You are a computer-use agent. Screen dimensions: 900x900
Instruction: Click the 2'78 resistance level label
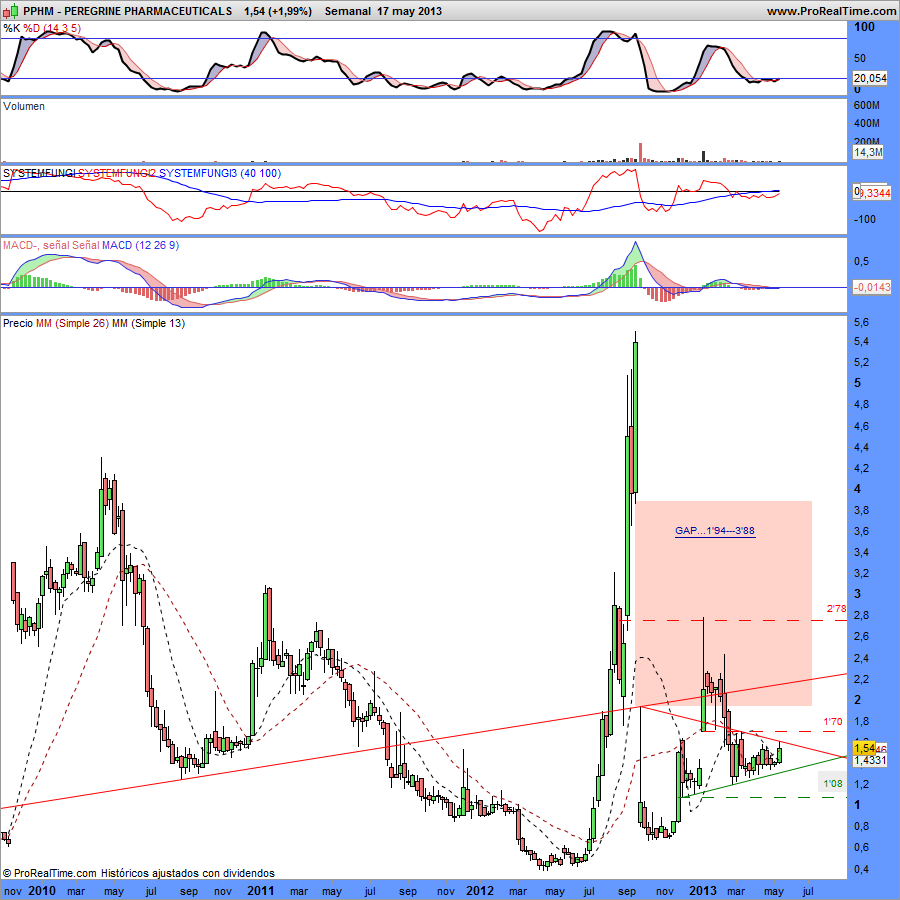point(836,609)
